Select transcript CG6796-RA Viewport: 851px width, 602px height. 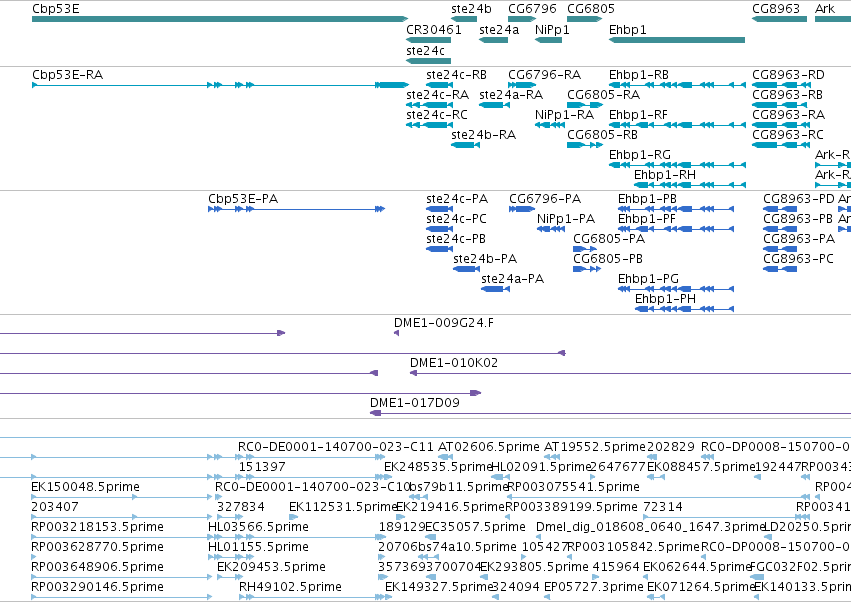tap(544, 74)
